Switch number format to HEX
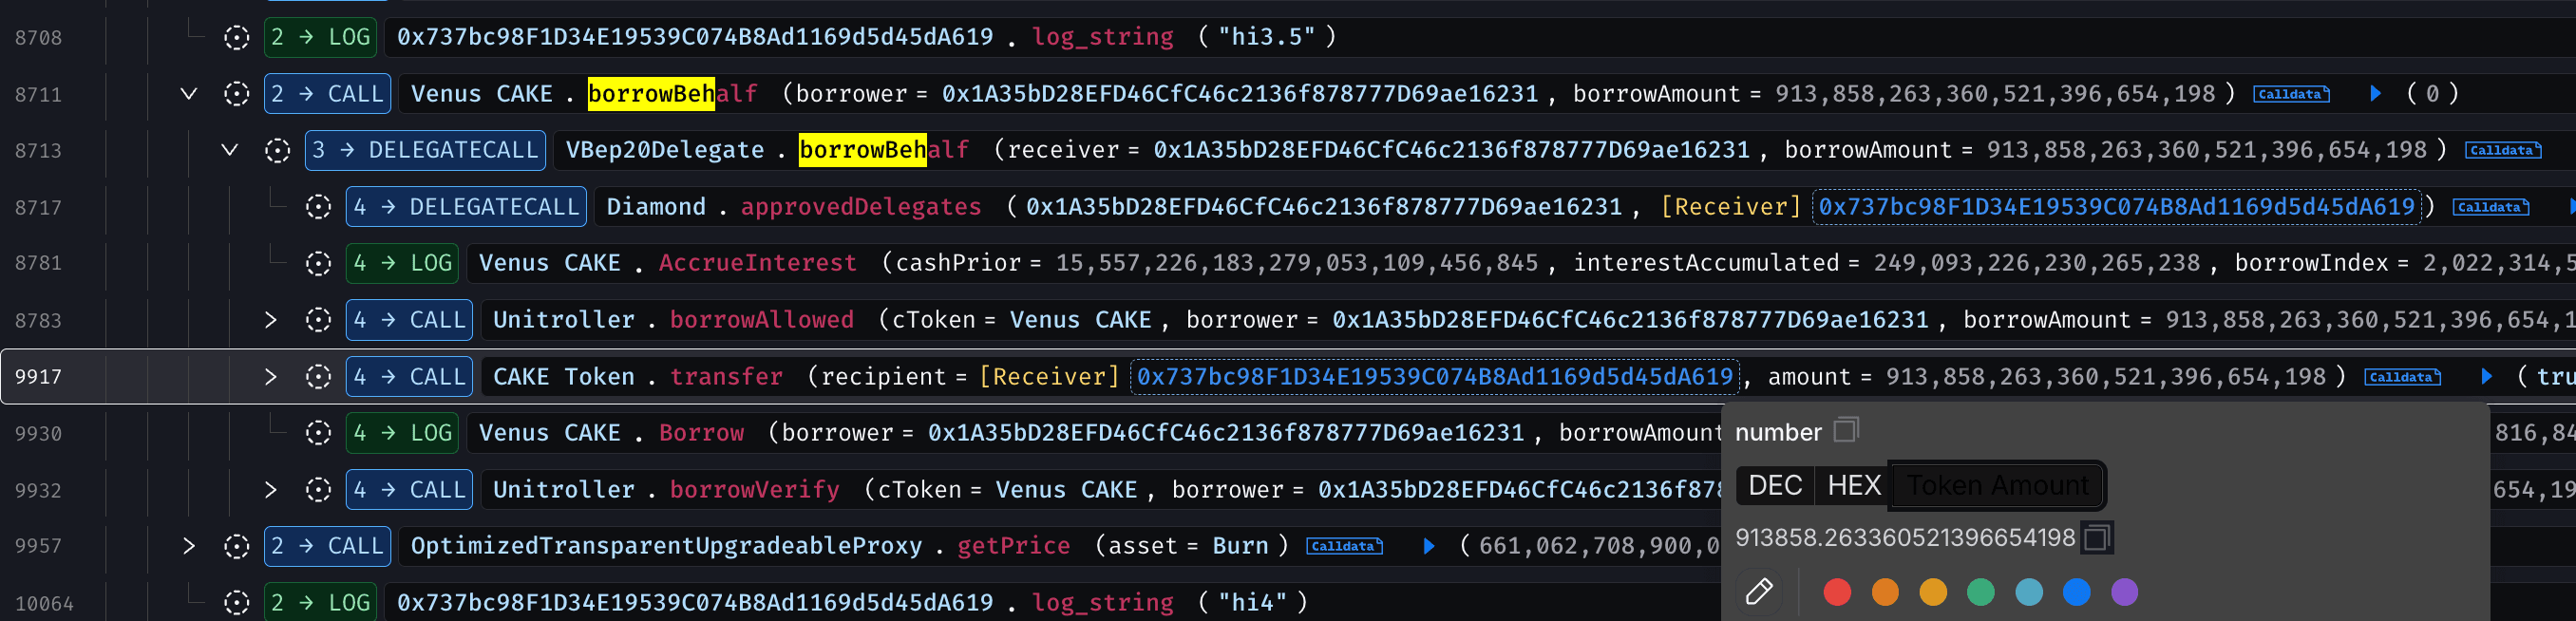2576x621 pixels. click(x=1853, y=485)
